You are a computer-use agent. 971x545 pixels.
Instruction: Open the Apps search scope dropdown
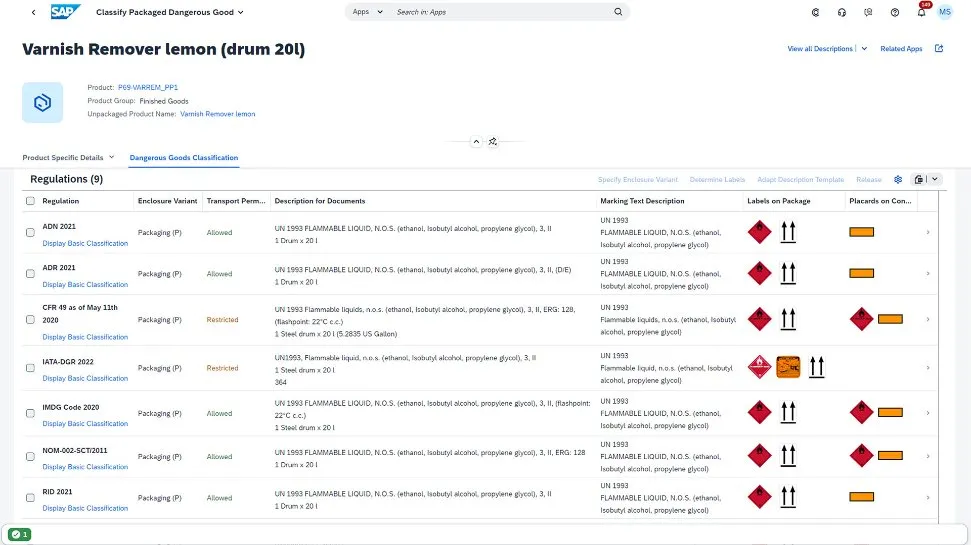(366, 12)
